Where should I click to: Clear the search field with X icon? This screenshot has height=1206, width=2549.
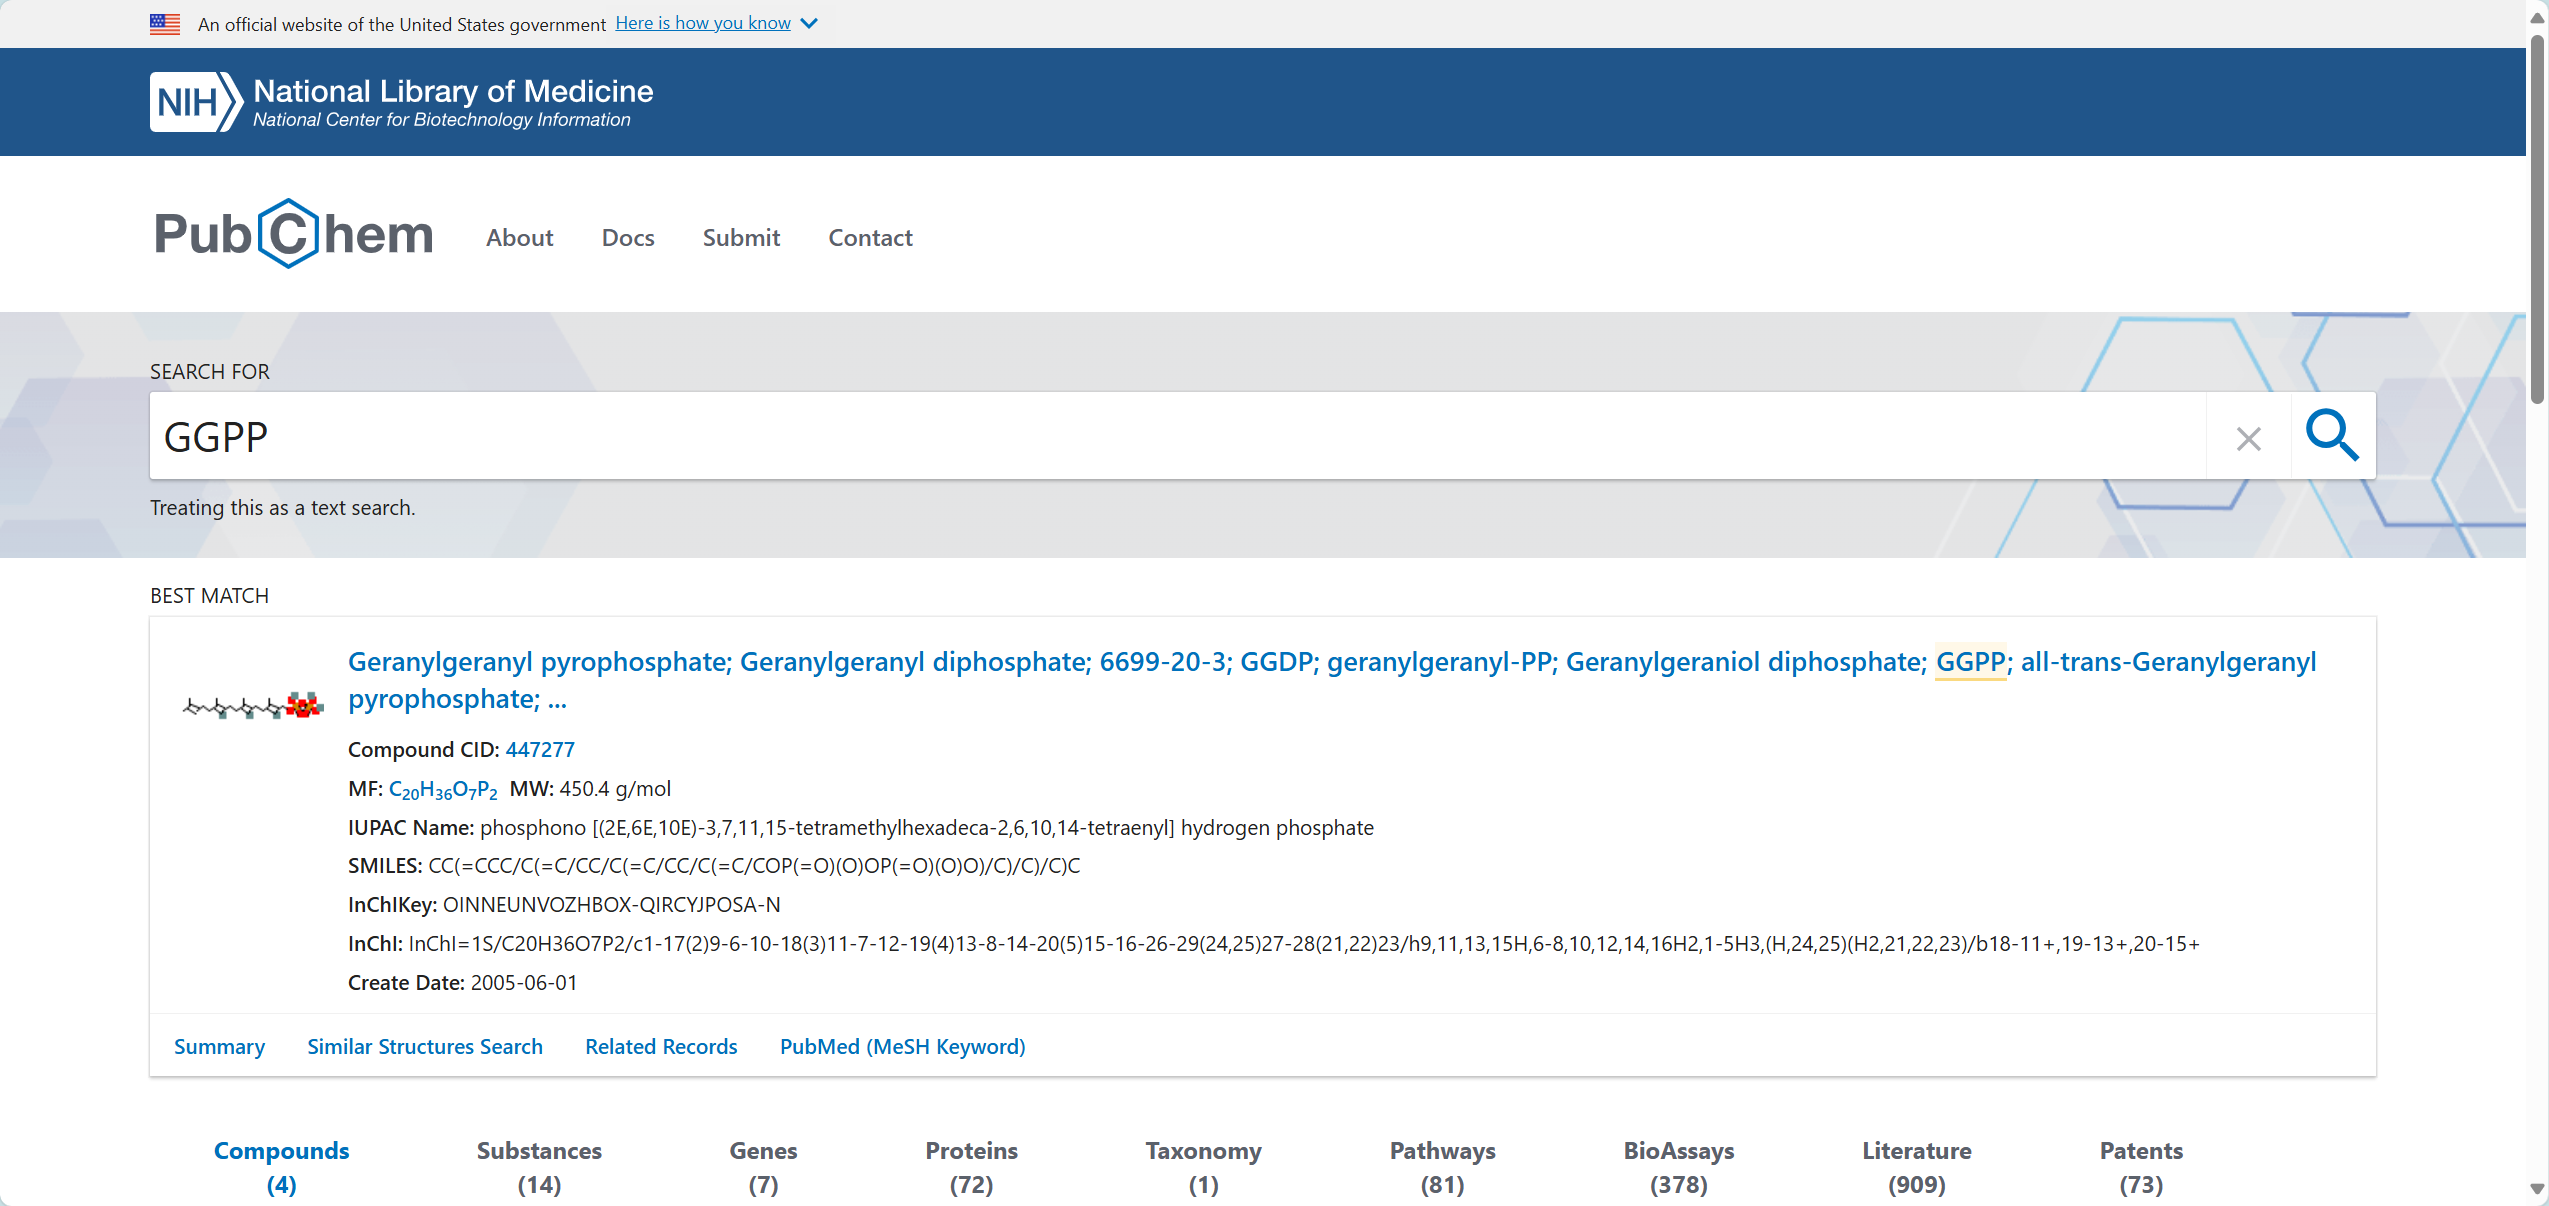point(2248,438)
